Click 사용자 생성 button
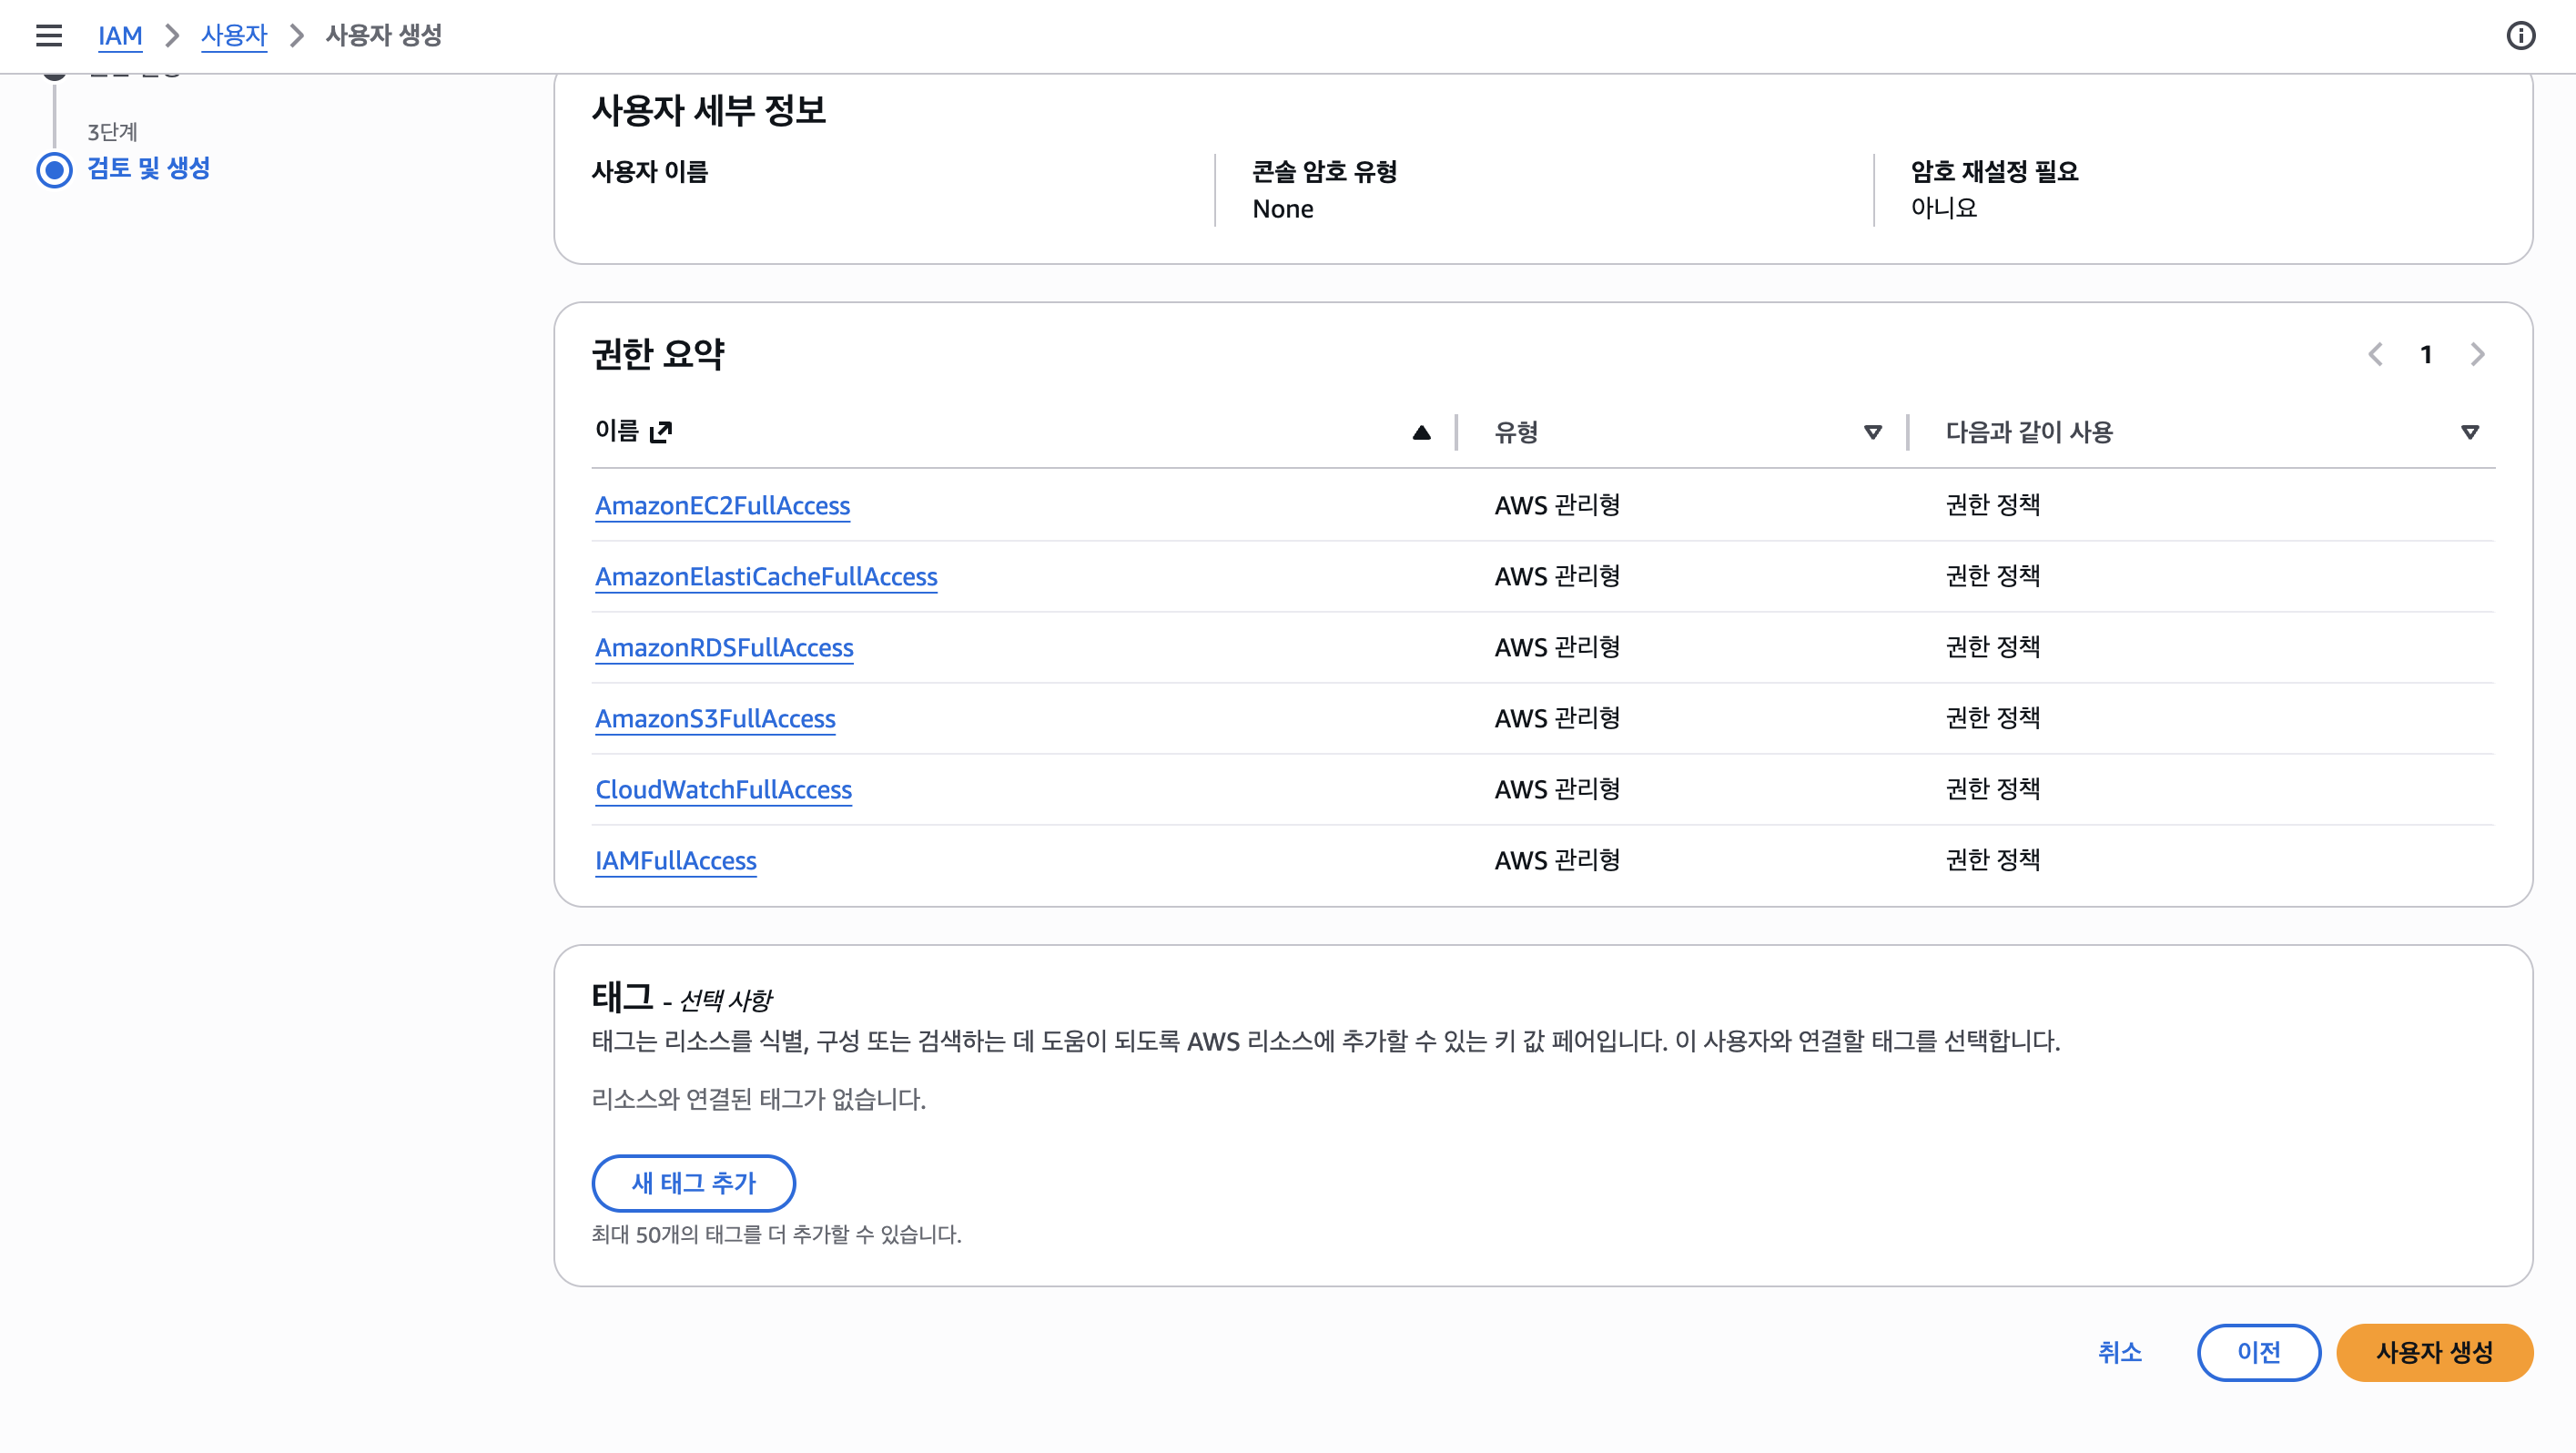 point(2434,1352)
